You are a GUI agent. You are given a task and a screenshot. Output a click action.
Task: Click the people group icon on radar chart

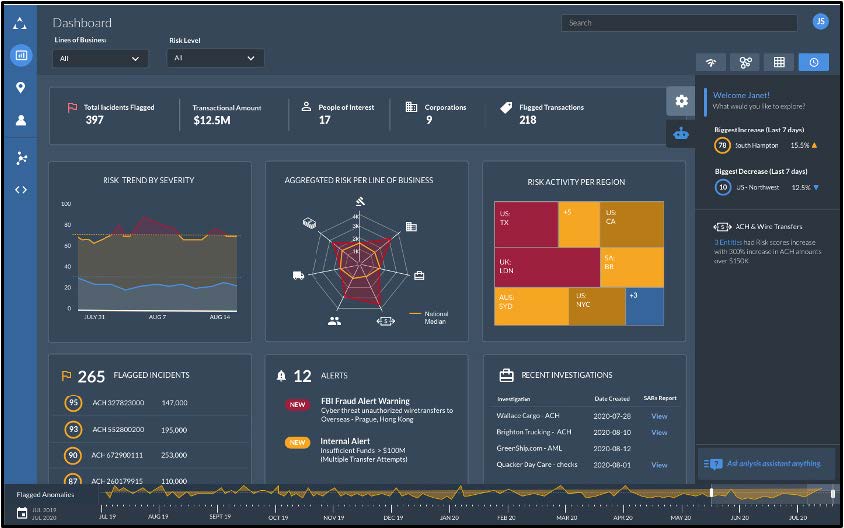pos(334,321)
